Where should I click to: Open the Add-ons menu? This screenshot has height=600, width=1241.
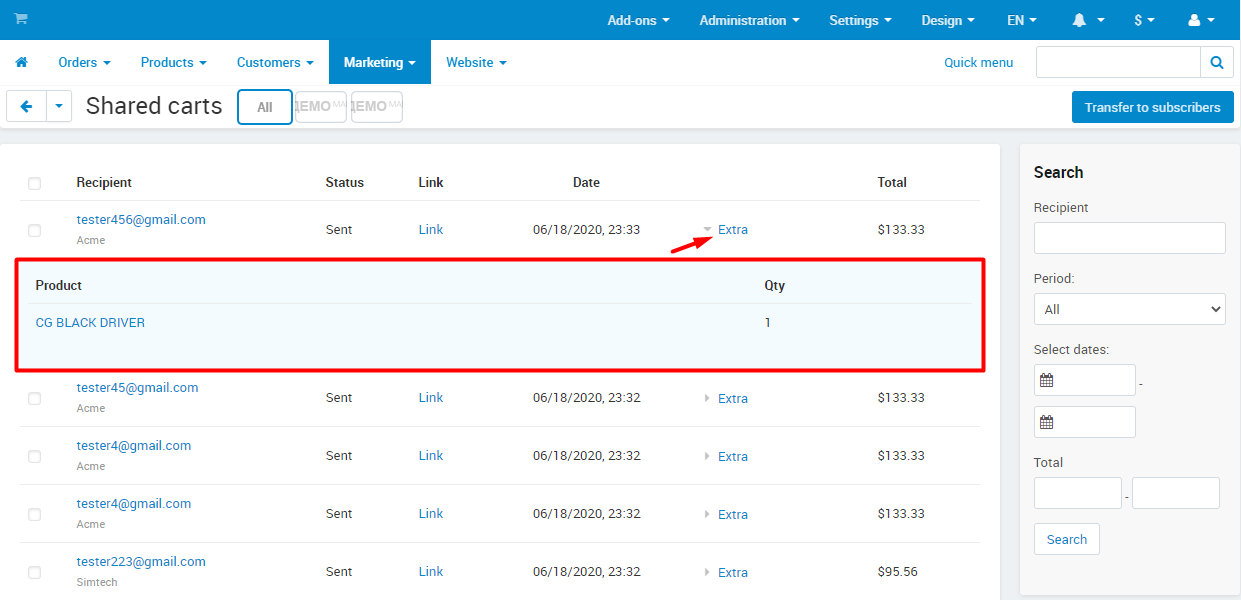point(638,20)
